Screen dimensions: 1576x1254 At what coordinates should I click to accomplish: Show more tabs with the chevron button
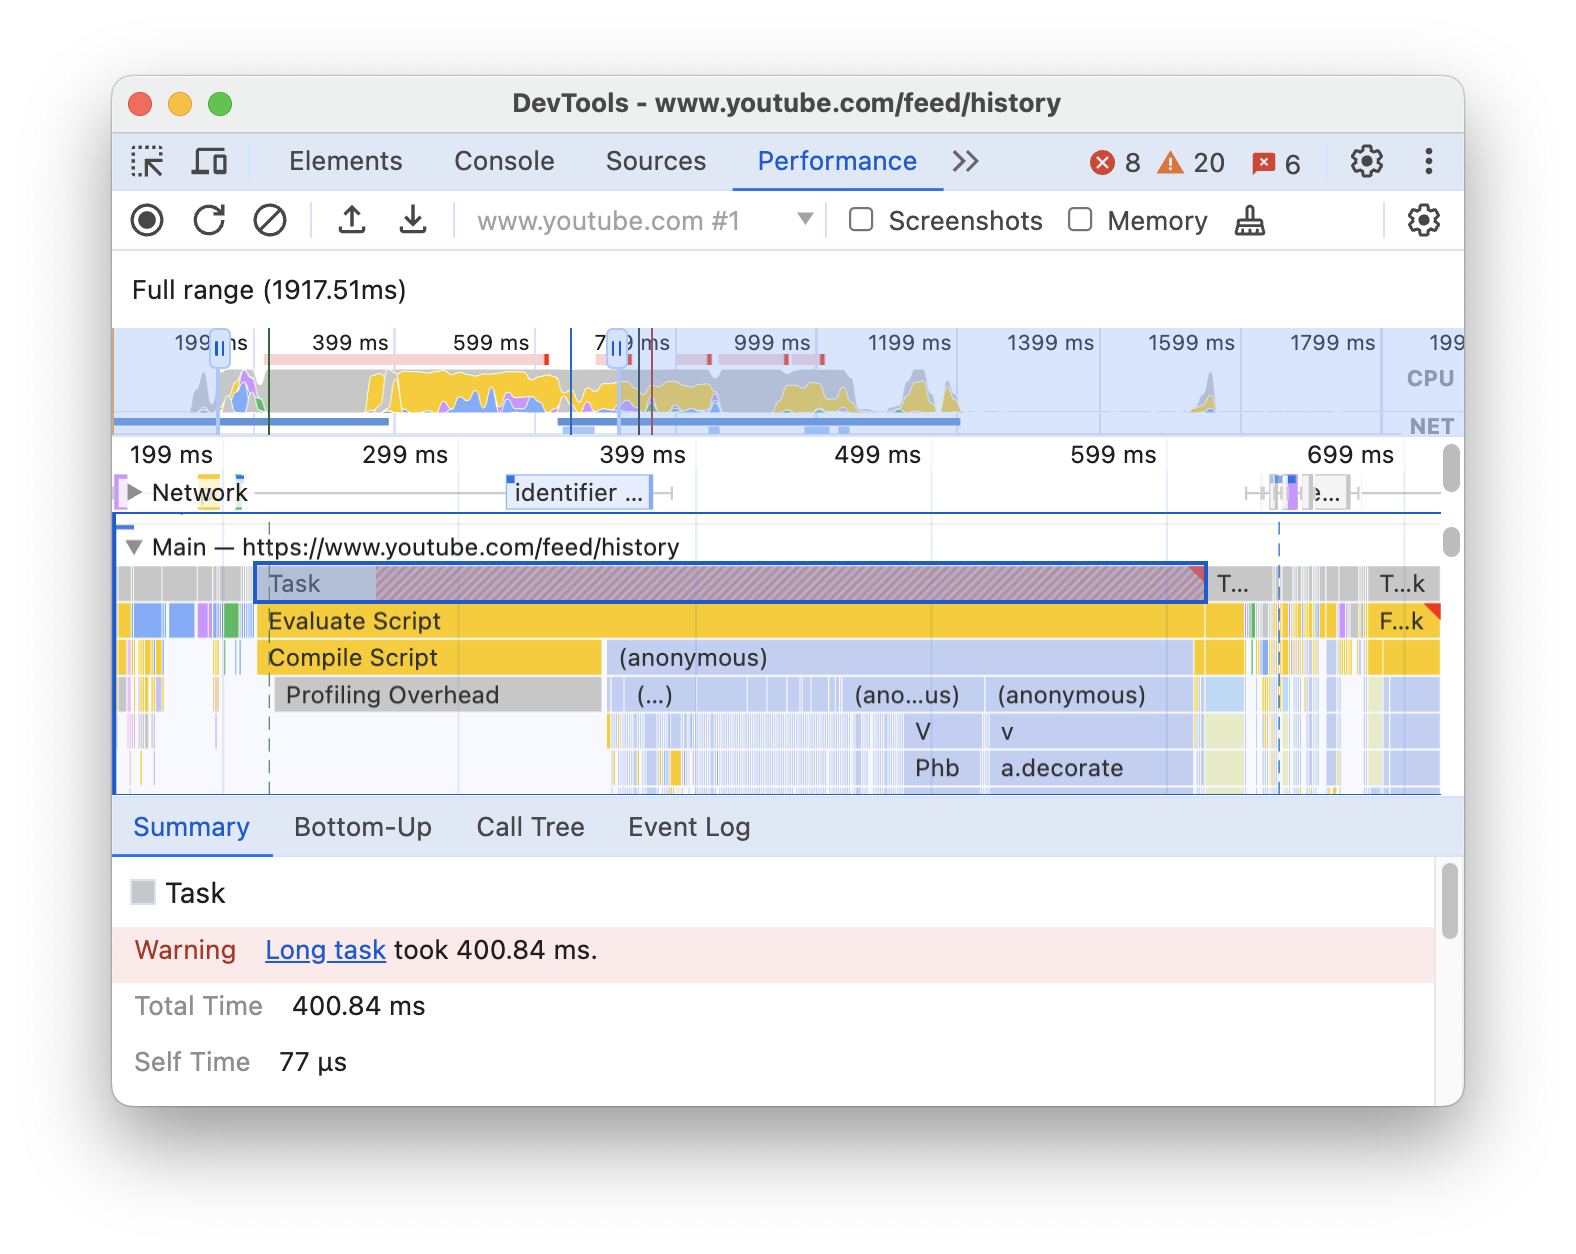click(x=965, y=162)
